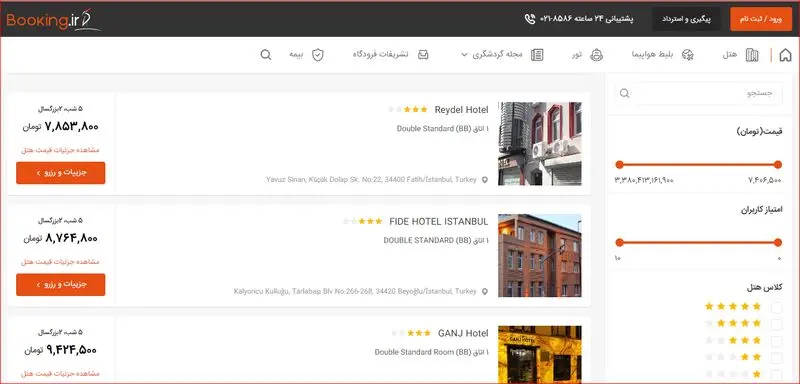Open the بلیط هواپیما menu item
The image size is (800, 384).
click(x=653, y=55)
